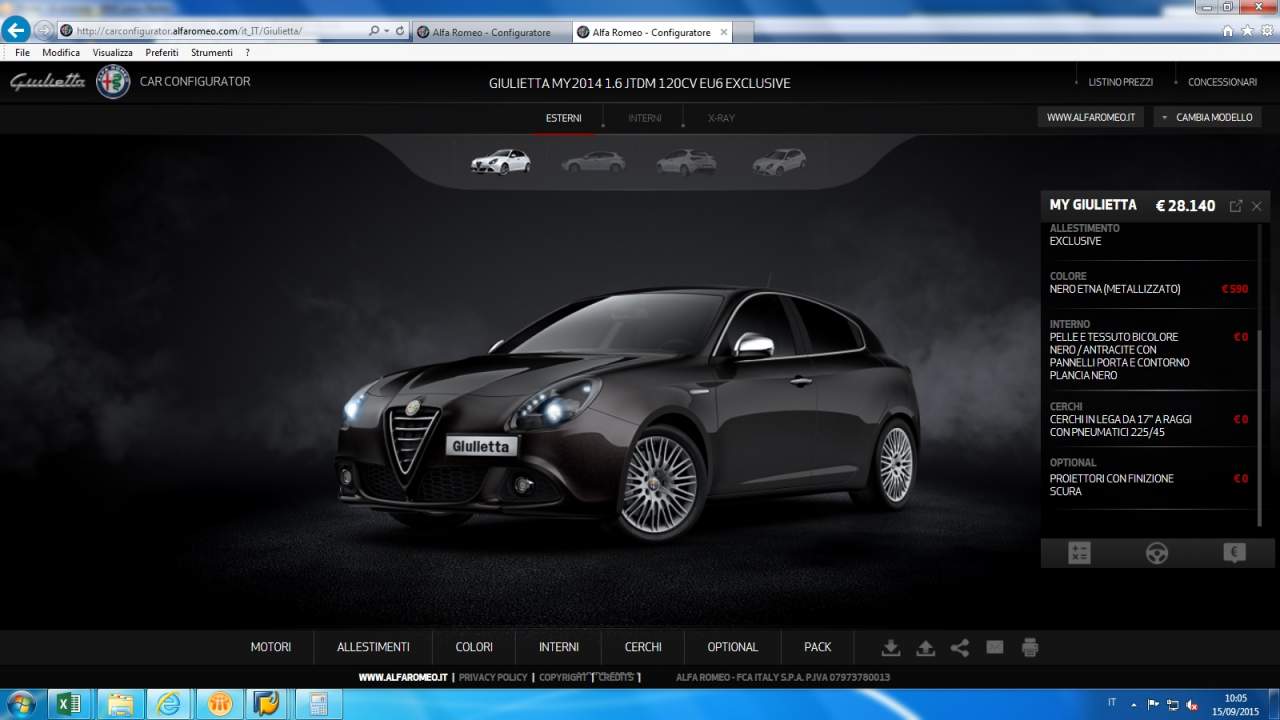
Task: Open the Visualizza menu
Action: coord(113,52)
